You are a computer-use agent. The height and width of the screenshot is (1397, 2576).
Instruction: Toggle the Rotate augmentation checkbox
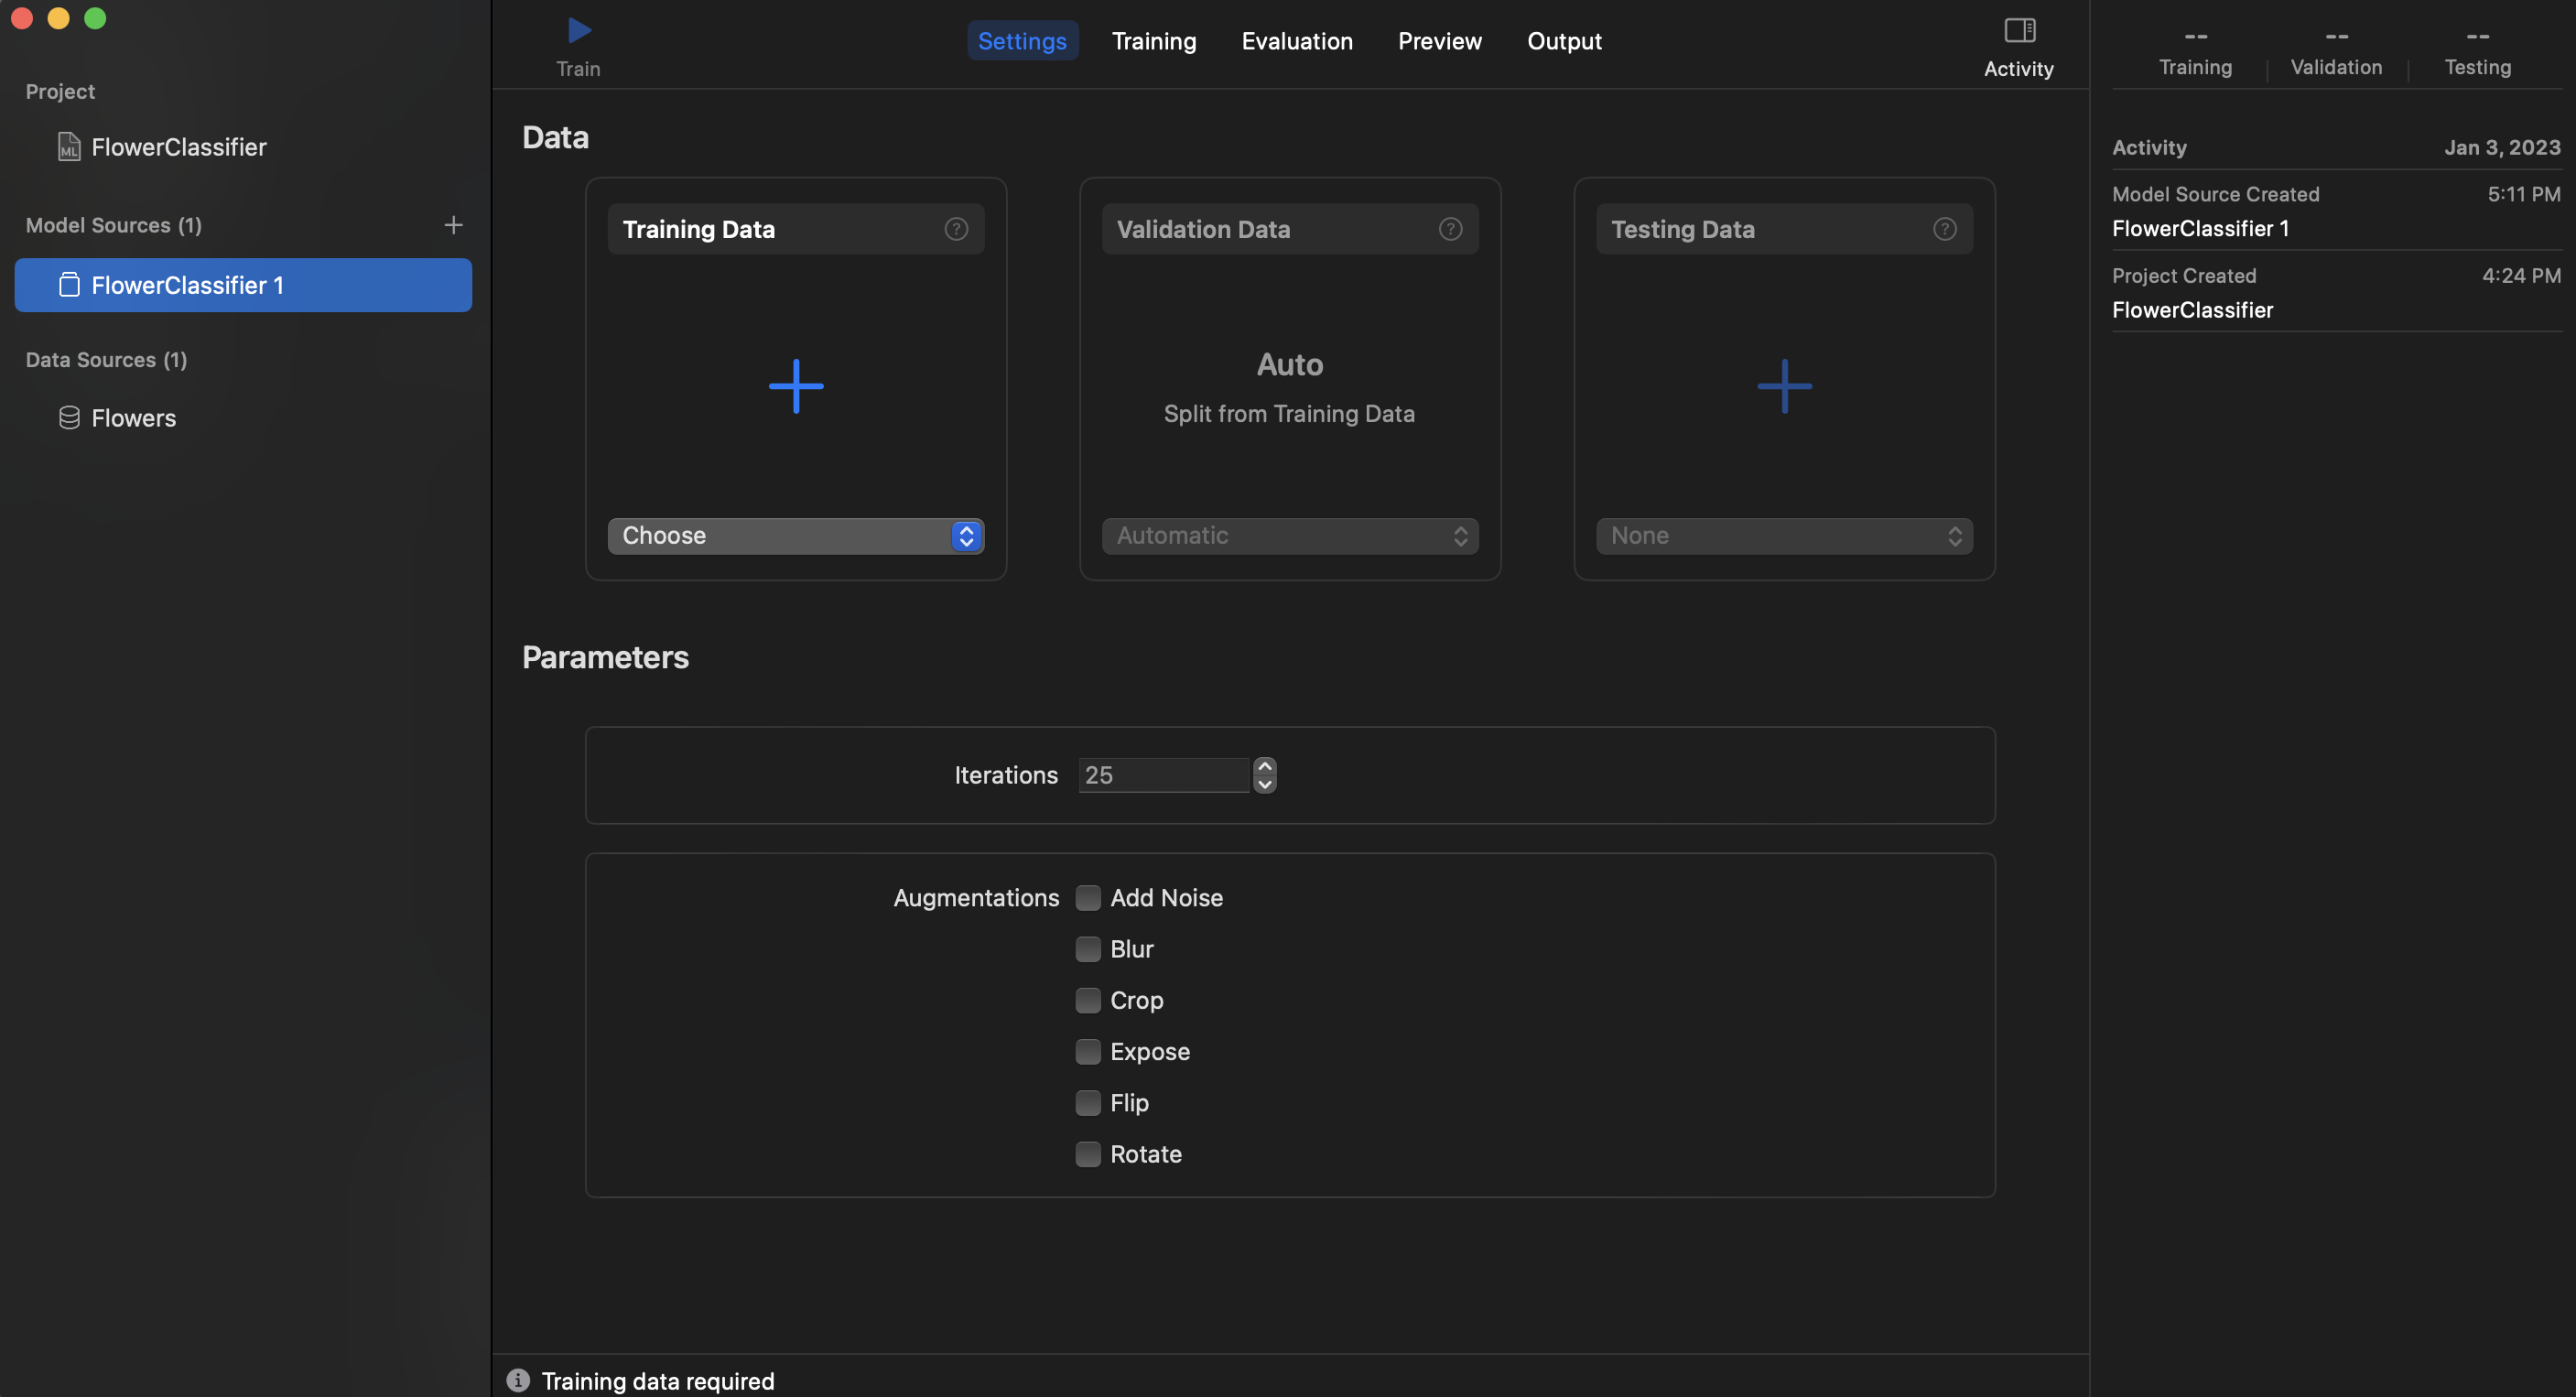[1088, 1154]
